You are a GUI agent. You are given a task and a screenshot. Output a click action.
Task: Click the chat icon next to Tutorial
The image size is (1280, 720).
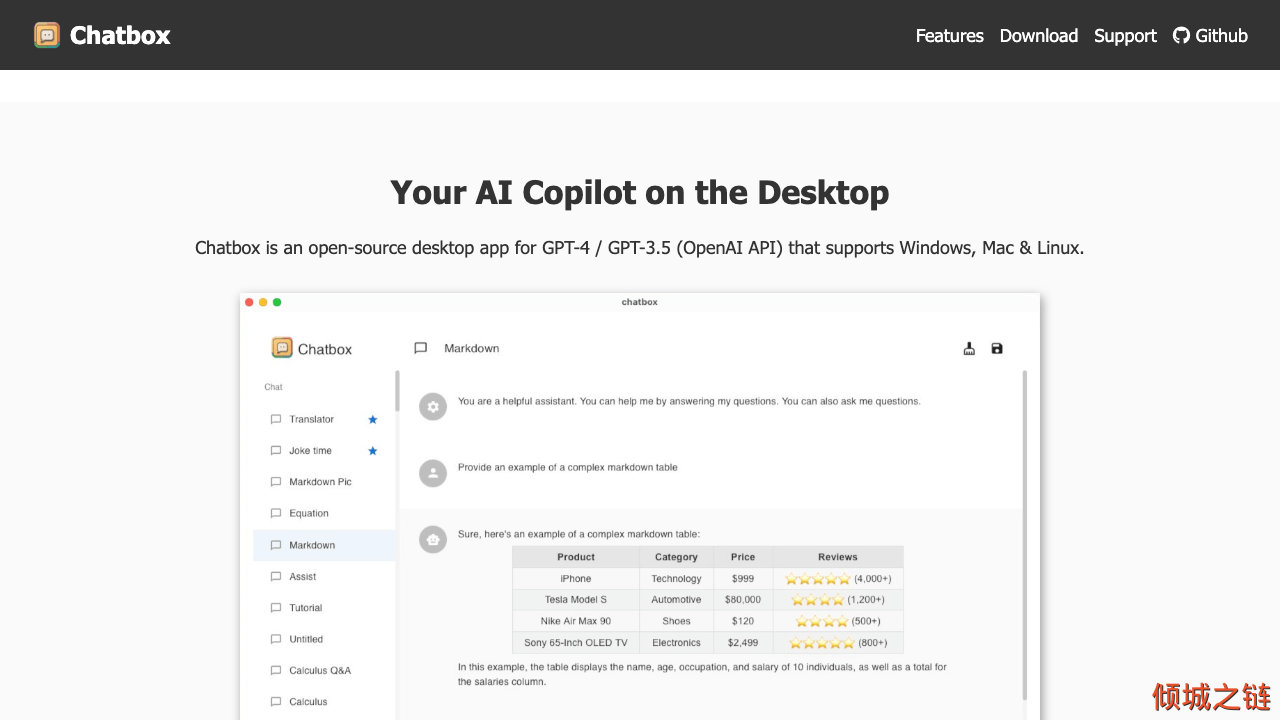coord(276,608)
